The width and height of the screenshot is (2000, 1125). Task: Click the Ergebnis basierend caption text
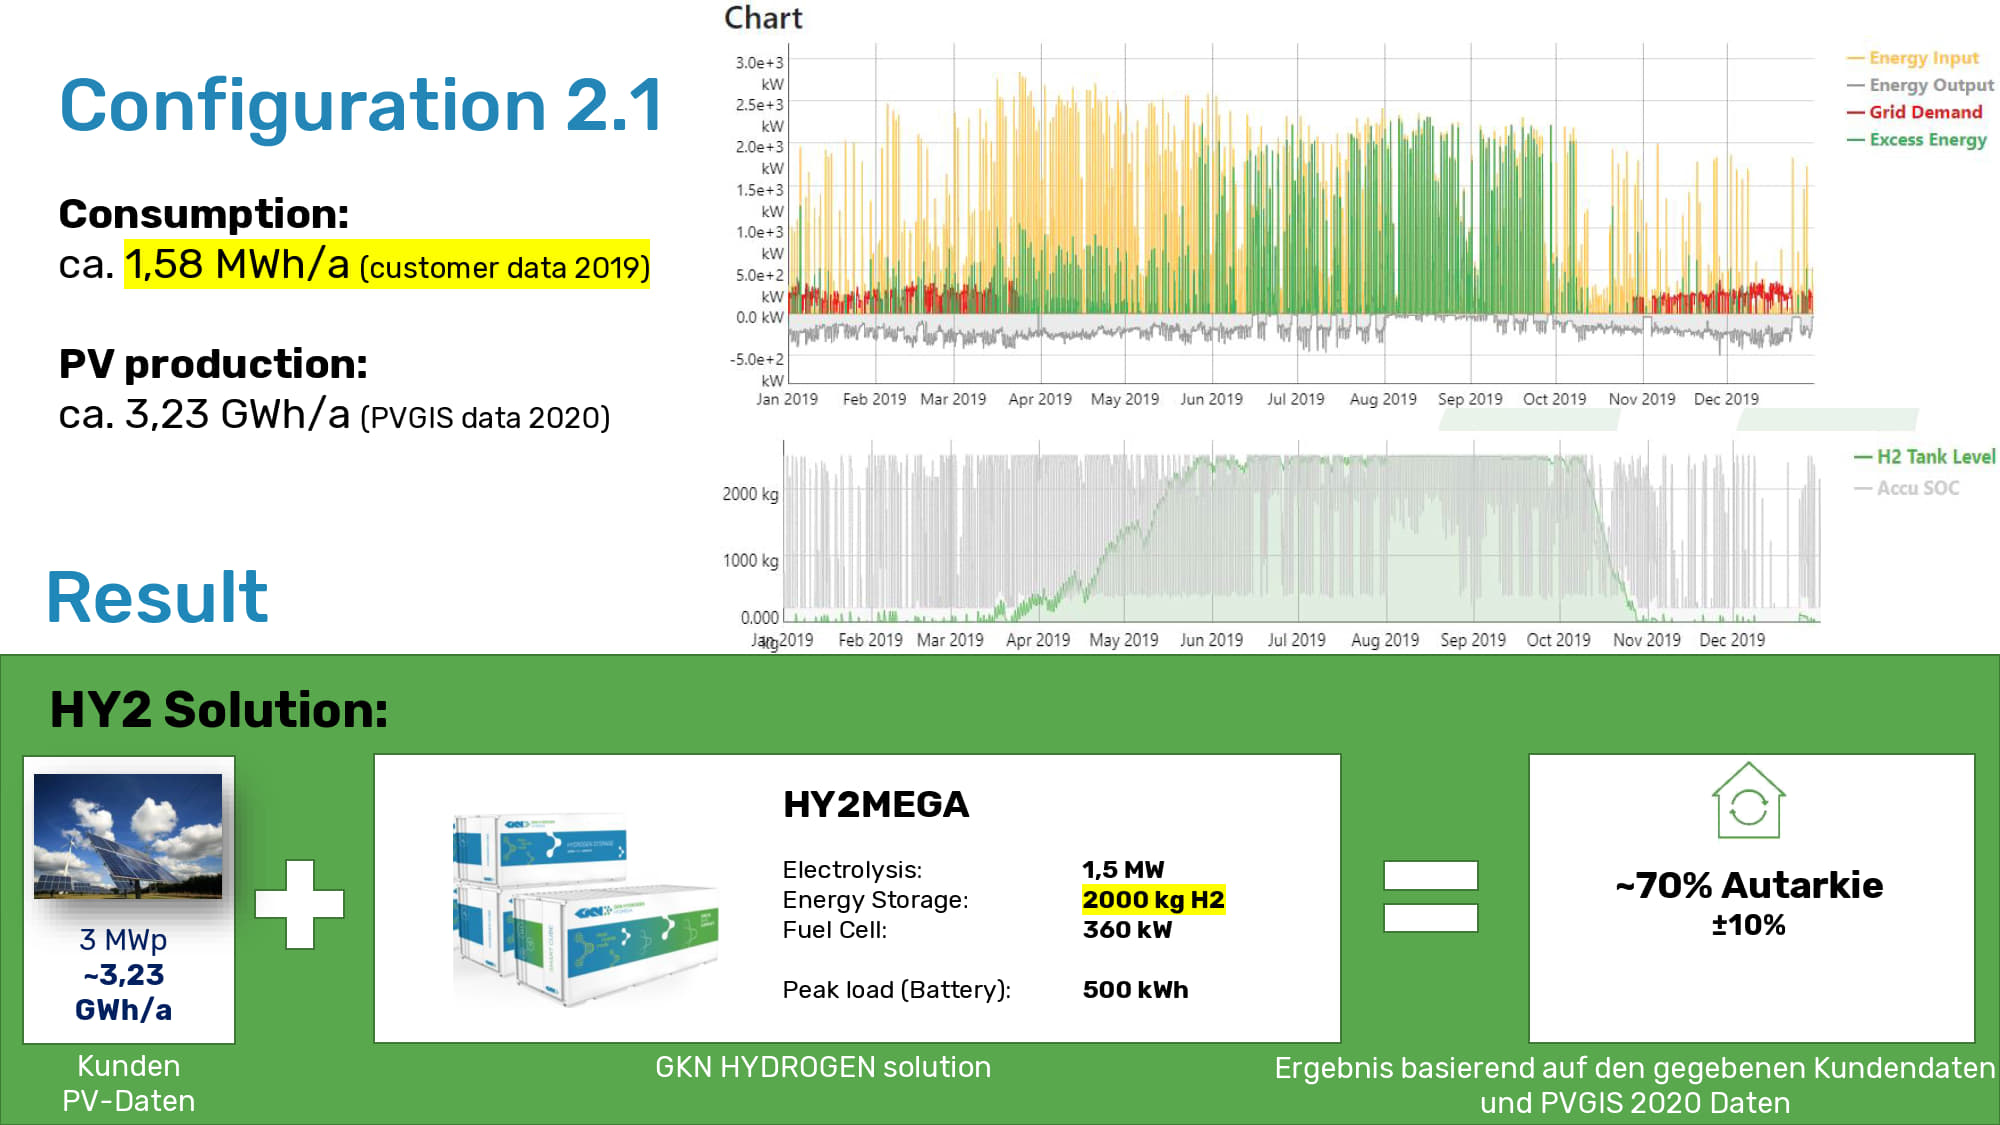[1634, 1085]
